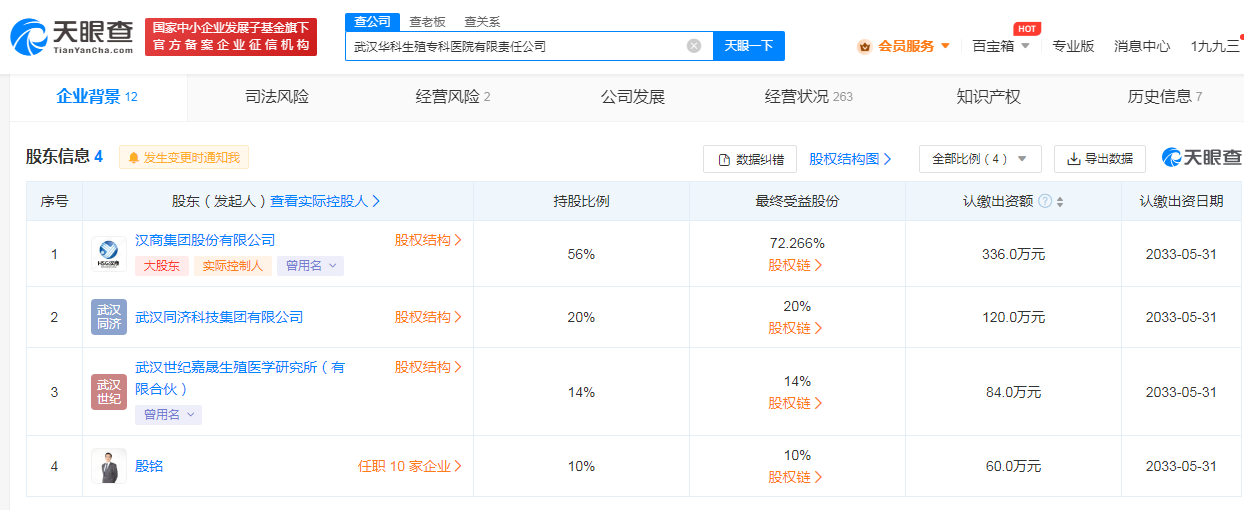Click the 武汉世纪 logo tile
1244x510 pixels.
pos(109,392)
